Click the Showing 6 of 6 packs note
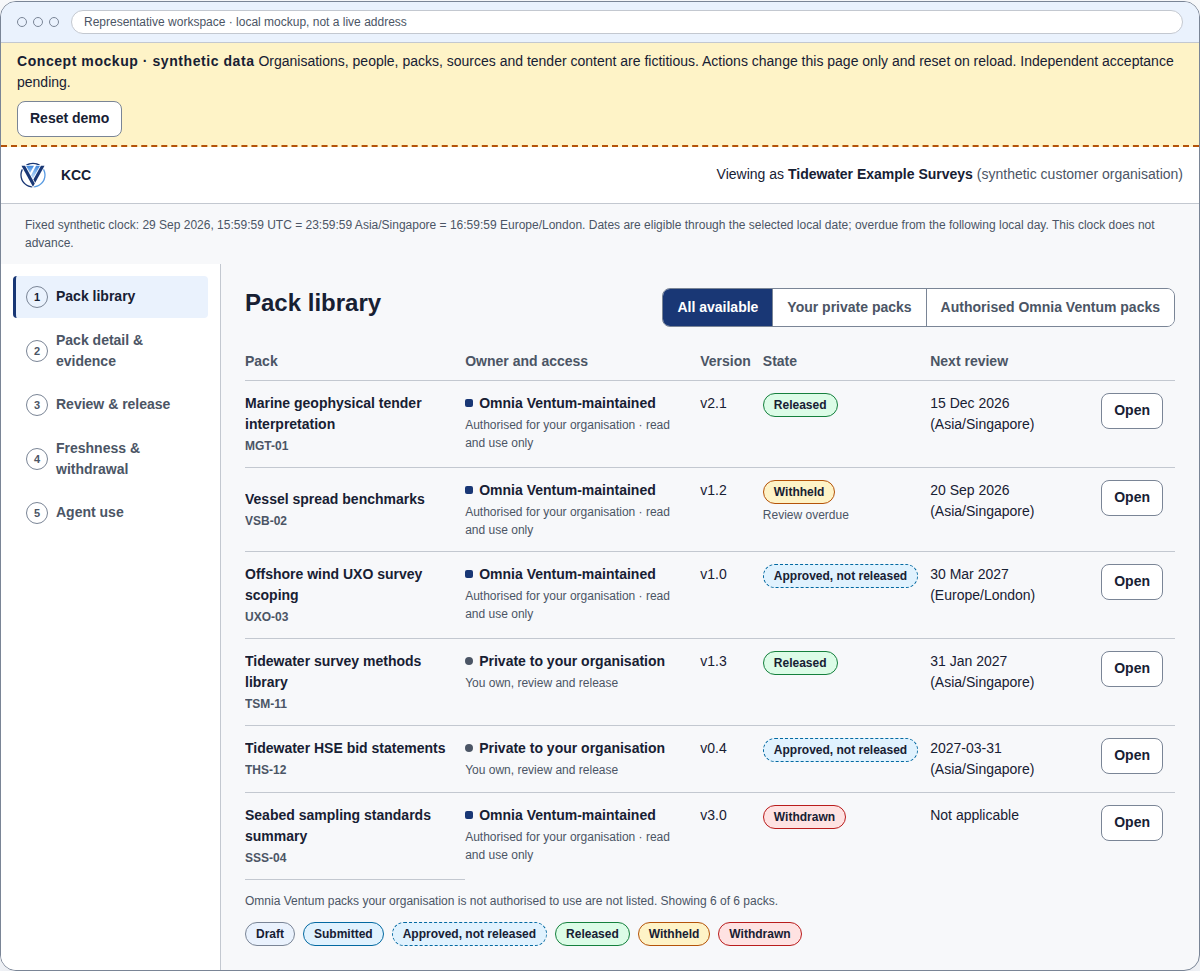This screenshot has height=971, width=1200. [x=708, y=901]
